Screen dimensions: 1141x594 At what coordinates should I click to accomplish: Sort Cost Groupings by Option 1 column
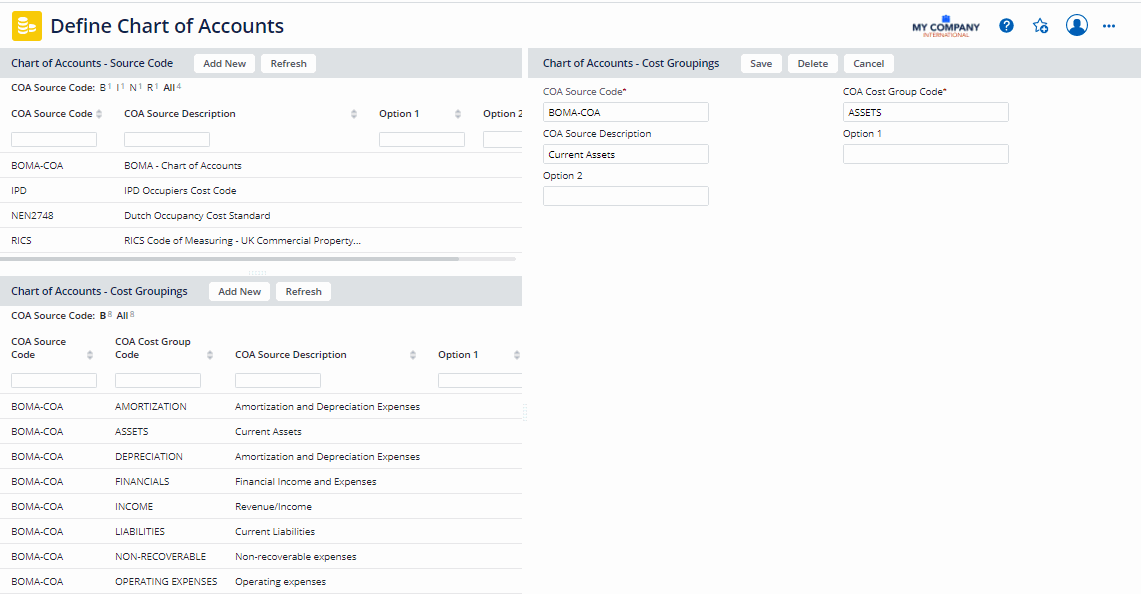516,355
